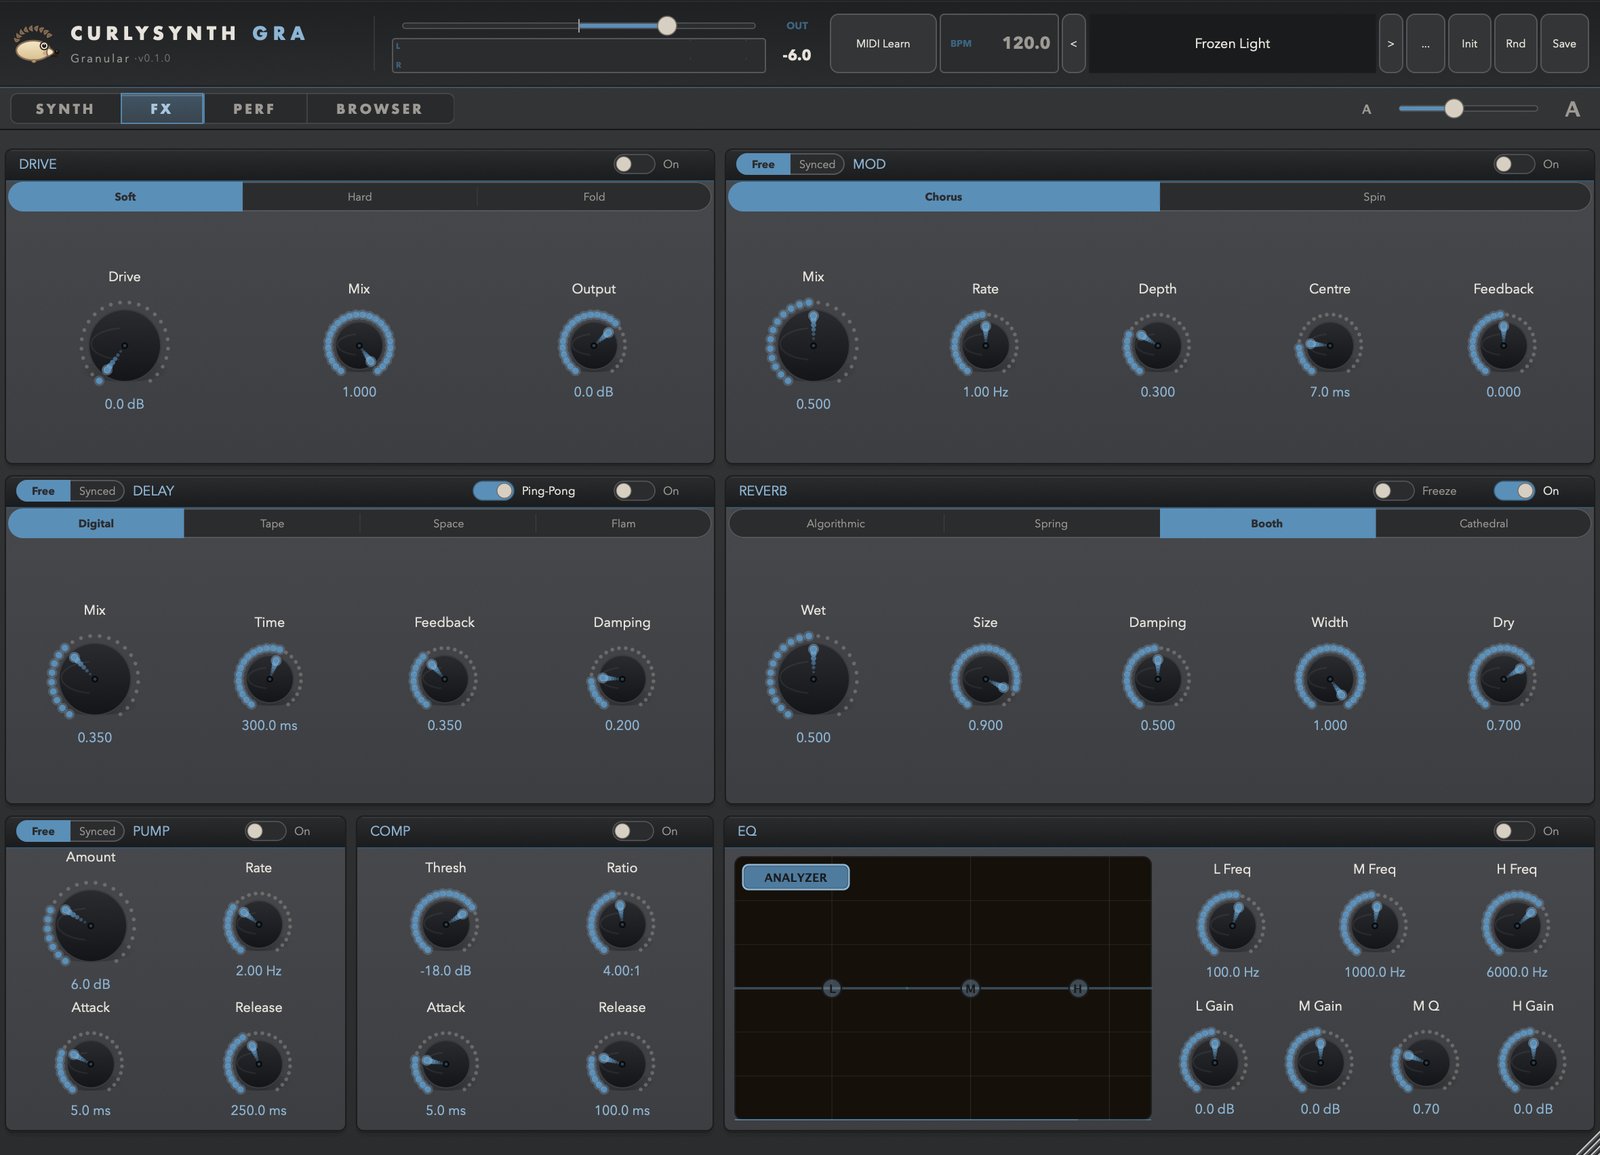Randomize the patch with Rnd
Viewport: 1600px width, 1155px height.
pos(1515,43)
